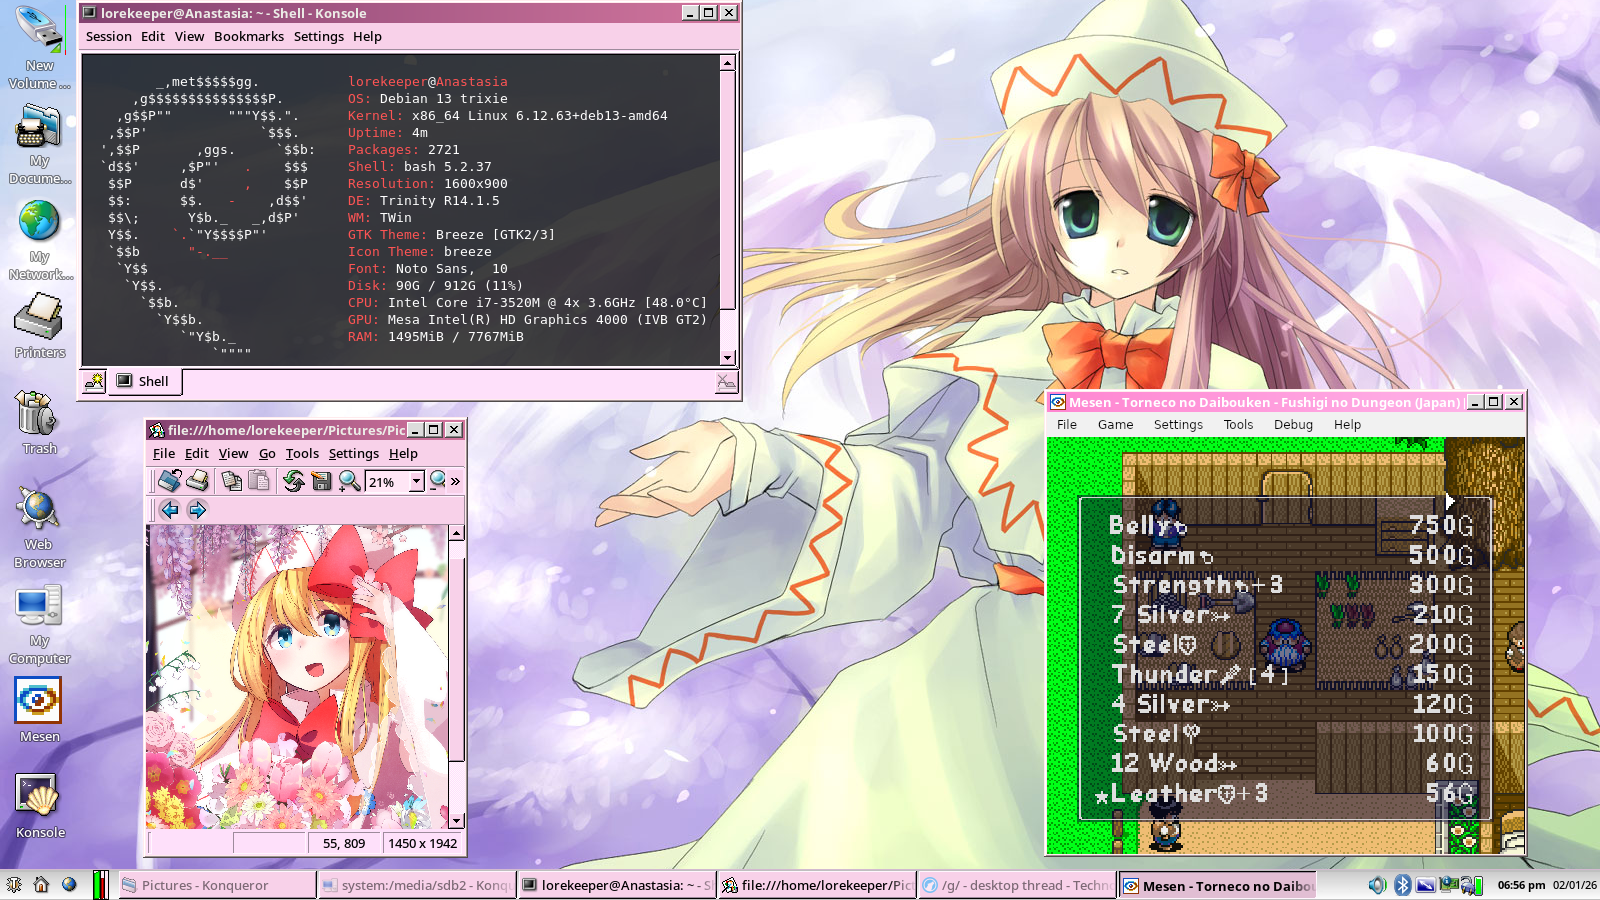Click the copy icon in image viewer toolbar
This screenshot has width=1600, height=900.
[x=231, y=481]
